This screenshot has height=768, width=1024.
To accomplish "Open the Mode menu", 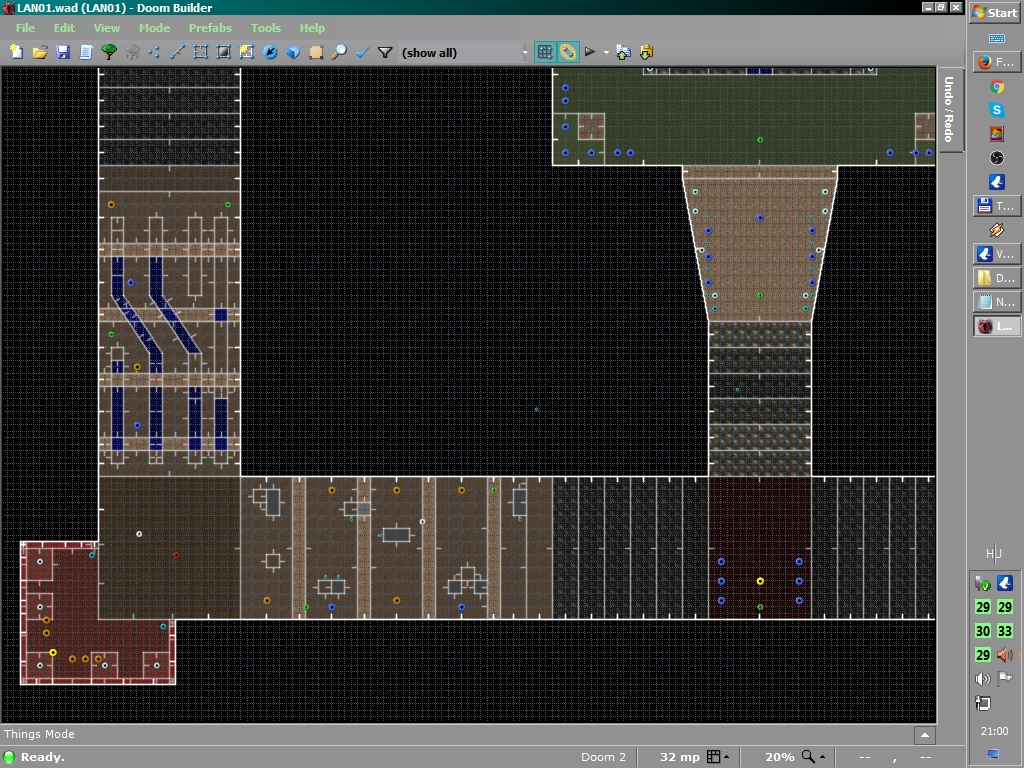I will (x=154, y=28).
